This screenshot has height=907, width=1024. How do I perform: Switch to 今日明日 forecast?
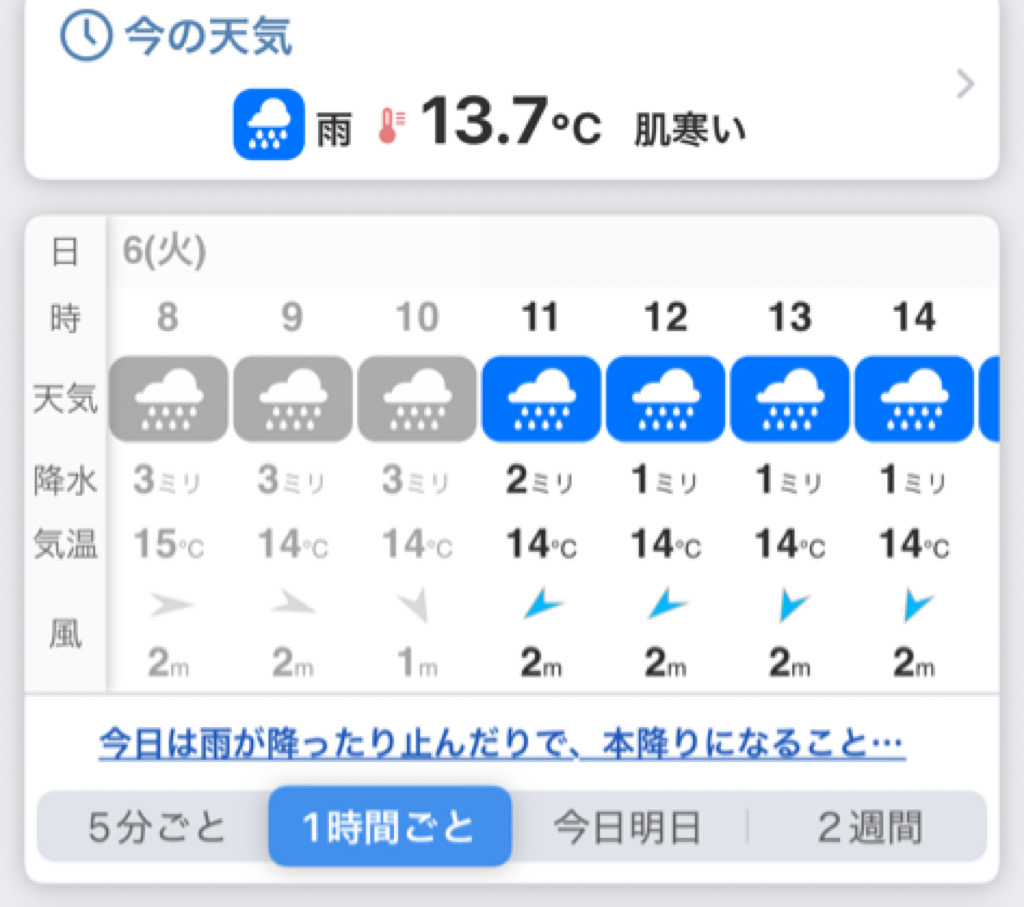click(627, 827)
